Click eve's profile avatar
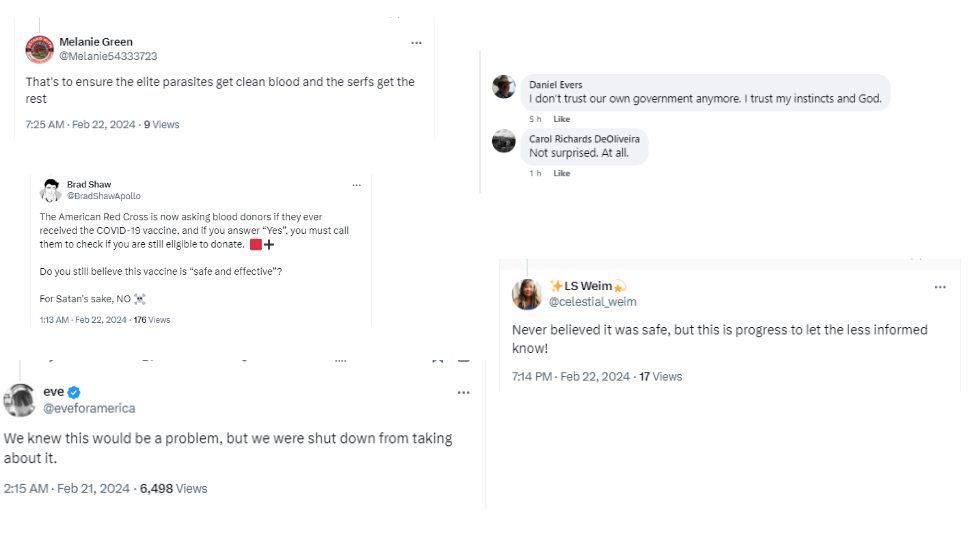Viewport: 968px width, 536px height. point(20,400)
